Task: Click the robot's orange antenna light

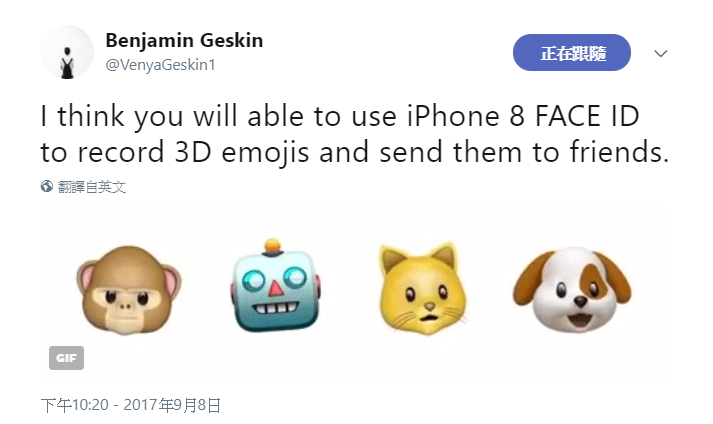Action: pyautogui.click(x=272, y=246)
